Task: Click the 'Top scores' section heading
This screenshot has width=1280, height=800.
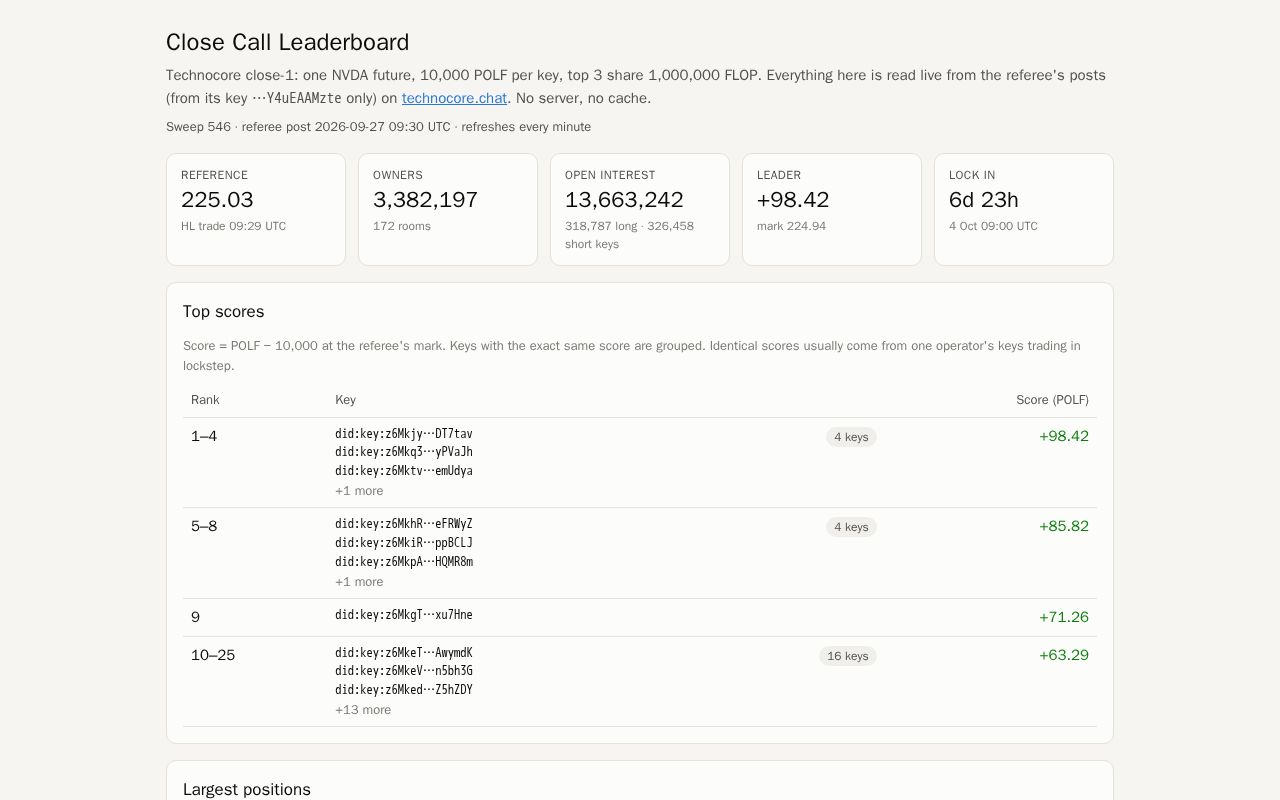Action: pos(224,312)
